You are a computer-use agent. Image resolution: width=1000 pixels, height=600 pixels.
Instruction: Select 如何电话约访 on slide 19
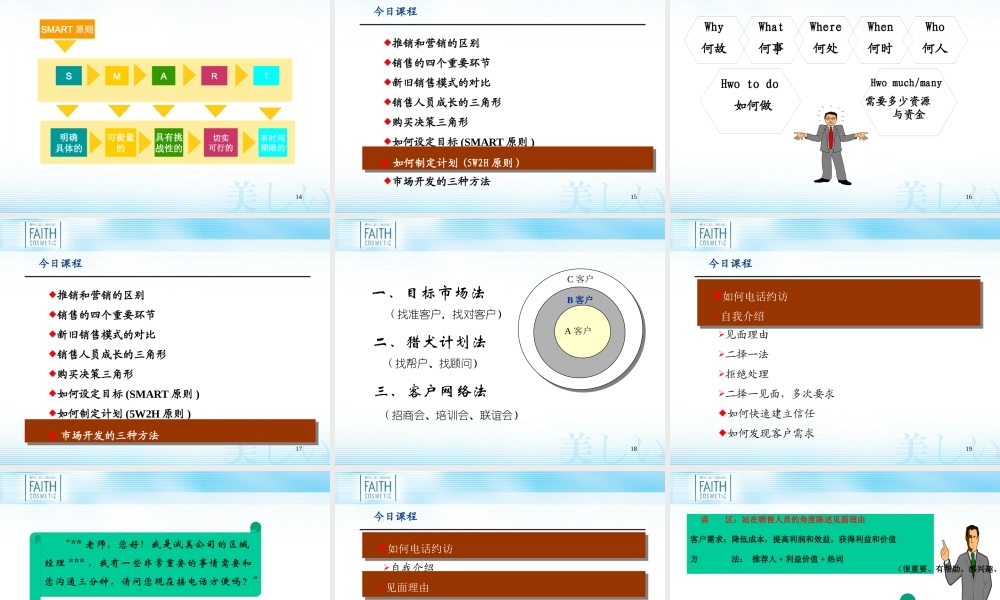coord(756,296)
